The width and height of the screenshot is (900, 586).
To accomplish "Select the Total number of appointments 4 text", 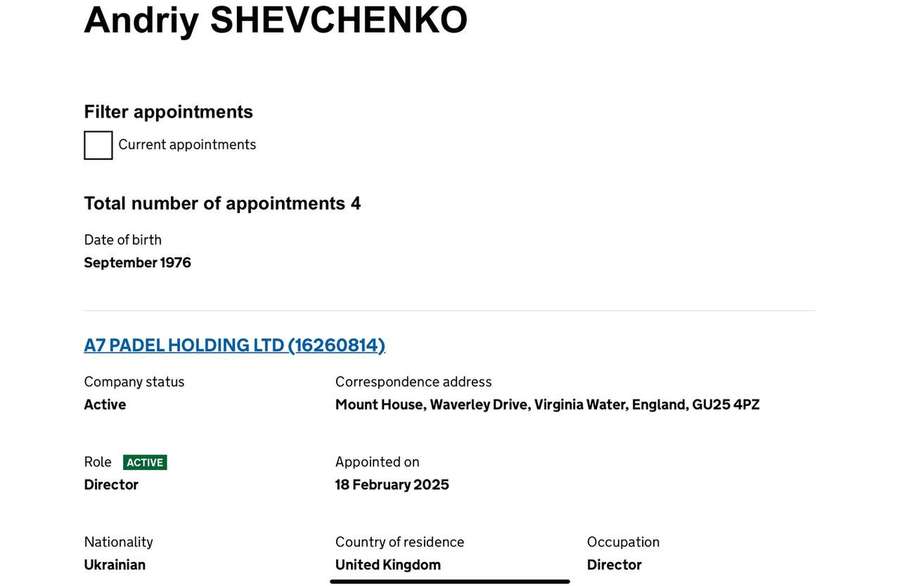I will 222,203.
